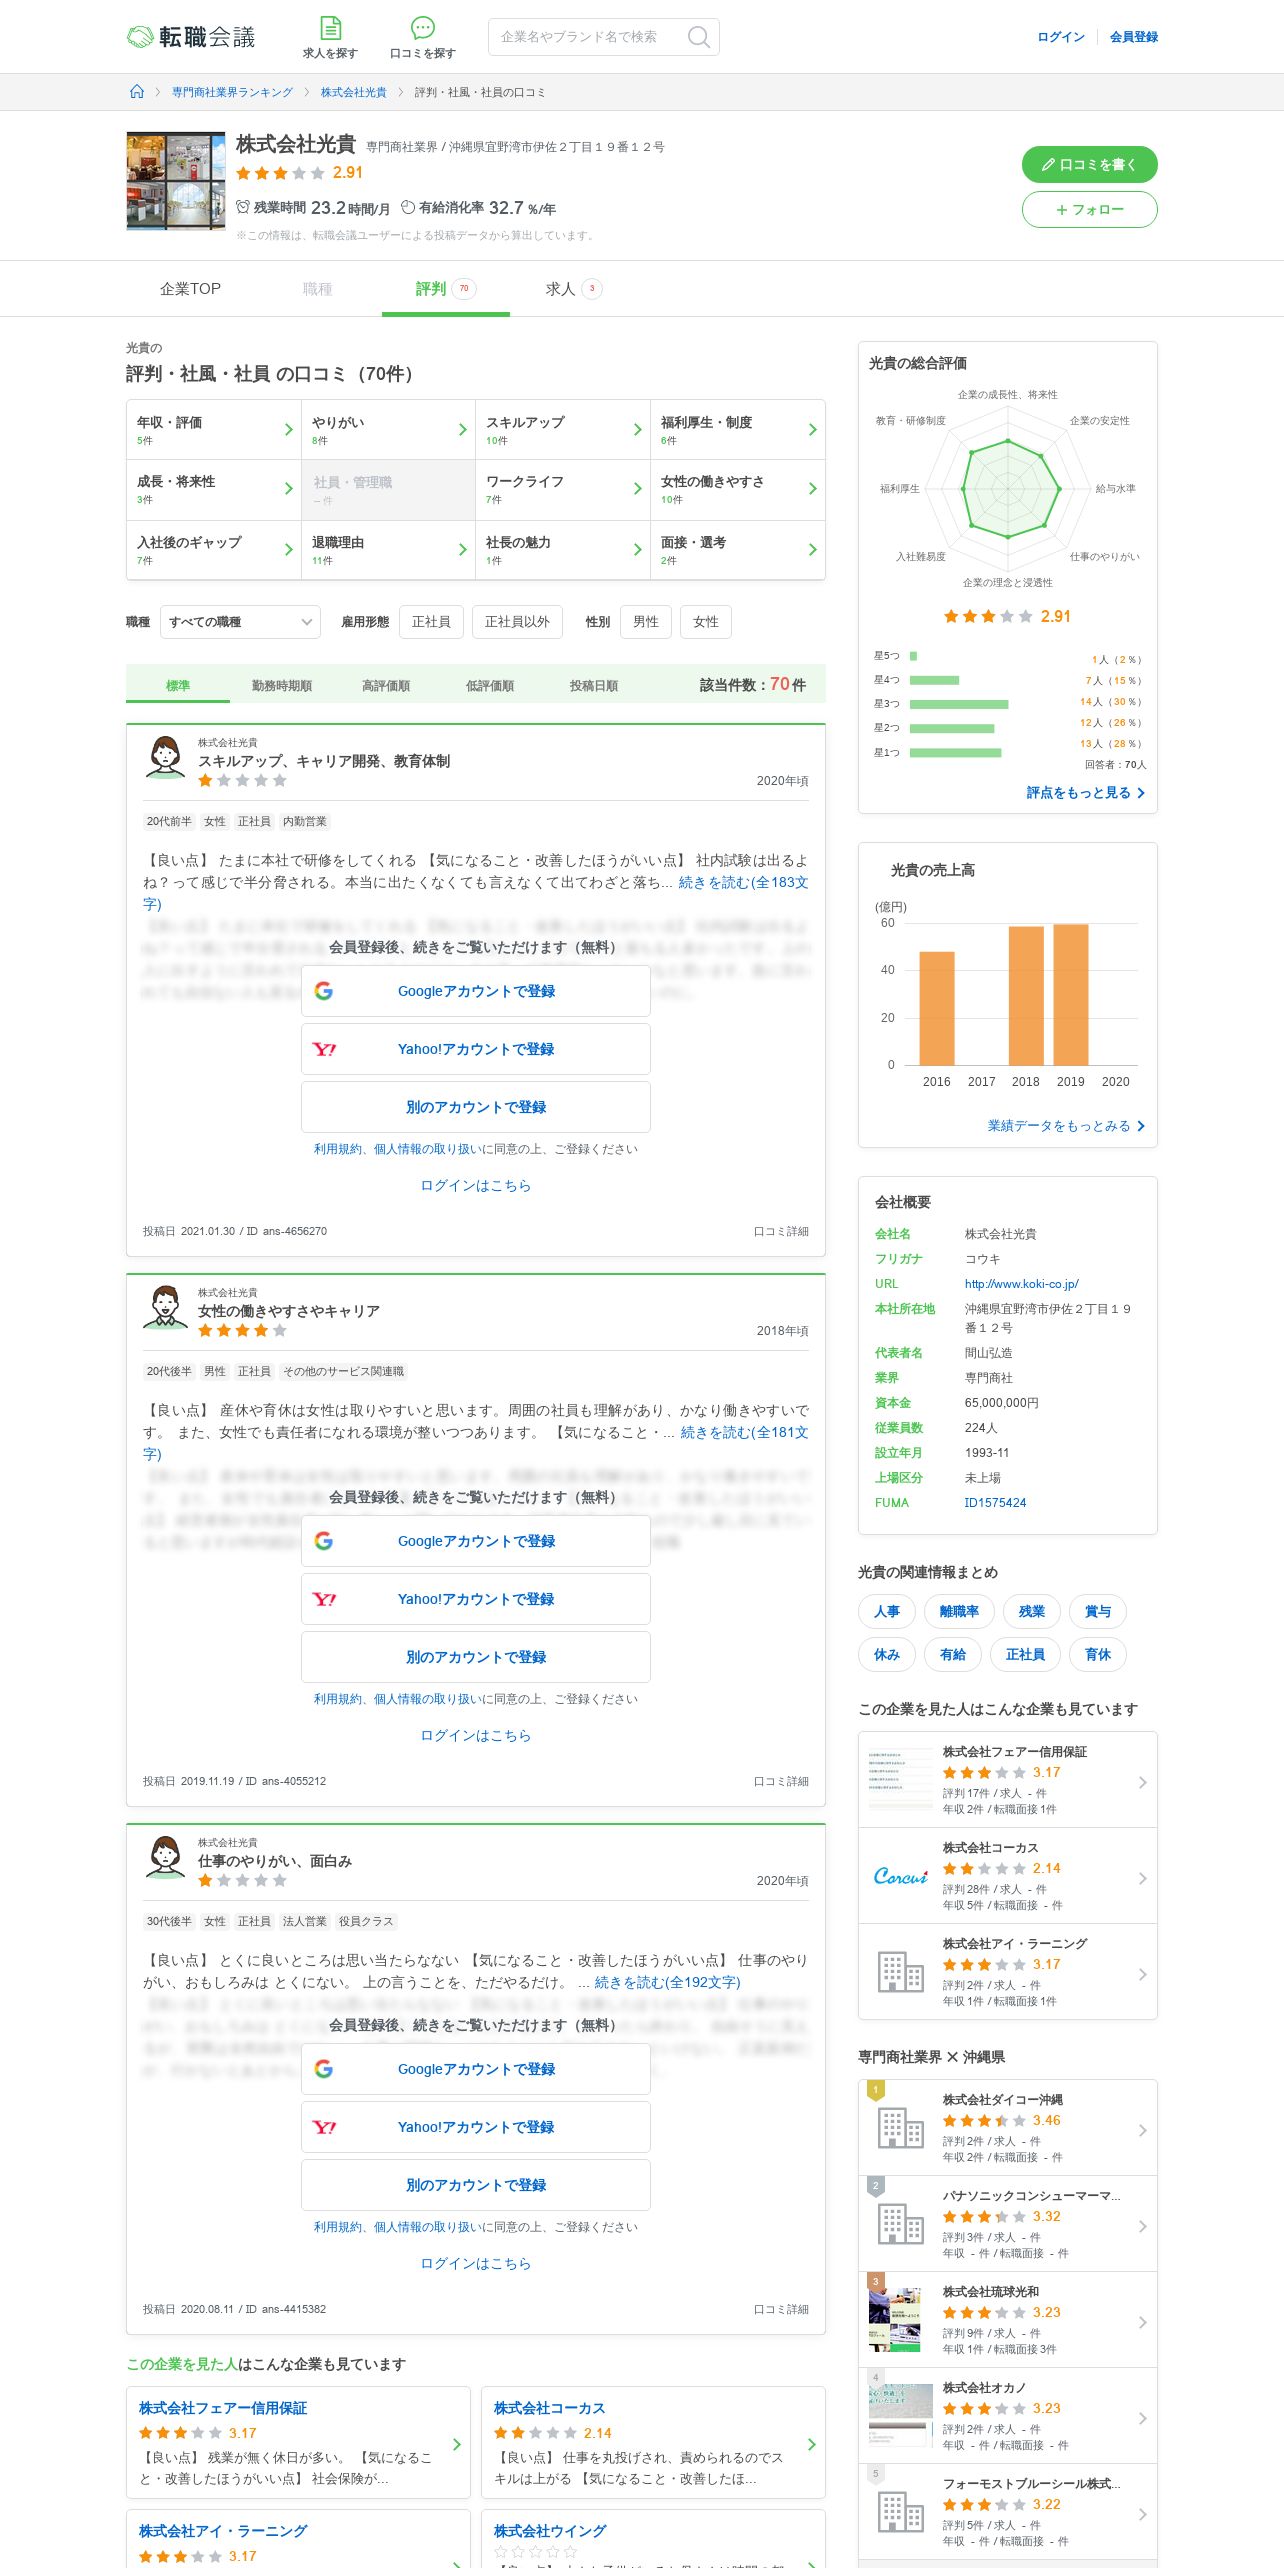This screenshot has height=2568, width=1284.
Task: Click thumbnail of 株式会社琉球光和
Action: pos(895,2319)
